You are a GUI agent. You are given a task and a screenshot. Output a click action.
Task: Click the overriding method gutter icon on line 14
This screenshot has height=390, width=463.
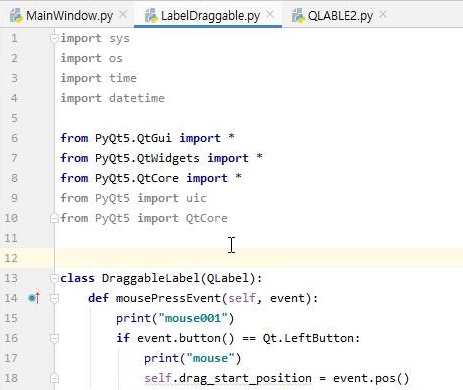[x=34, y=298]
